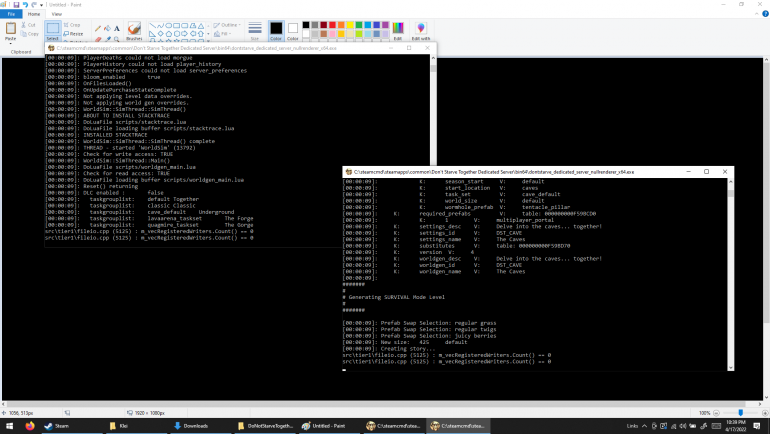Screen dimensions: 770x434
Task: Click the zoom in plus button
Action: [765, 413]
